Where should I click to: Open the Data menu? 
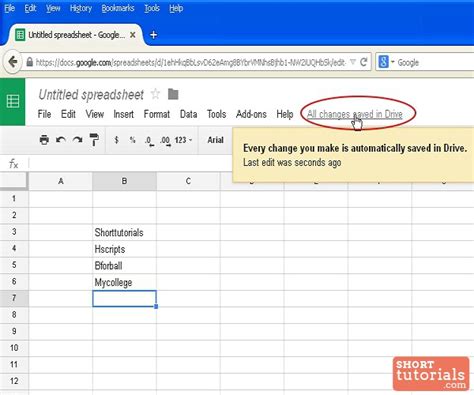(x=188, y=114)
